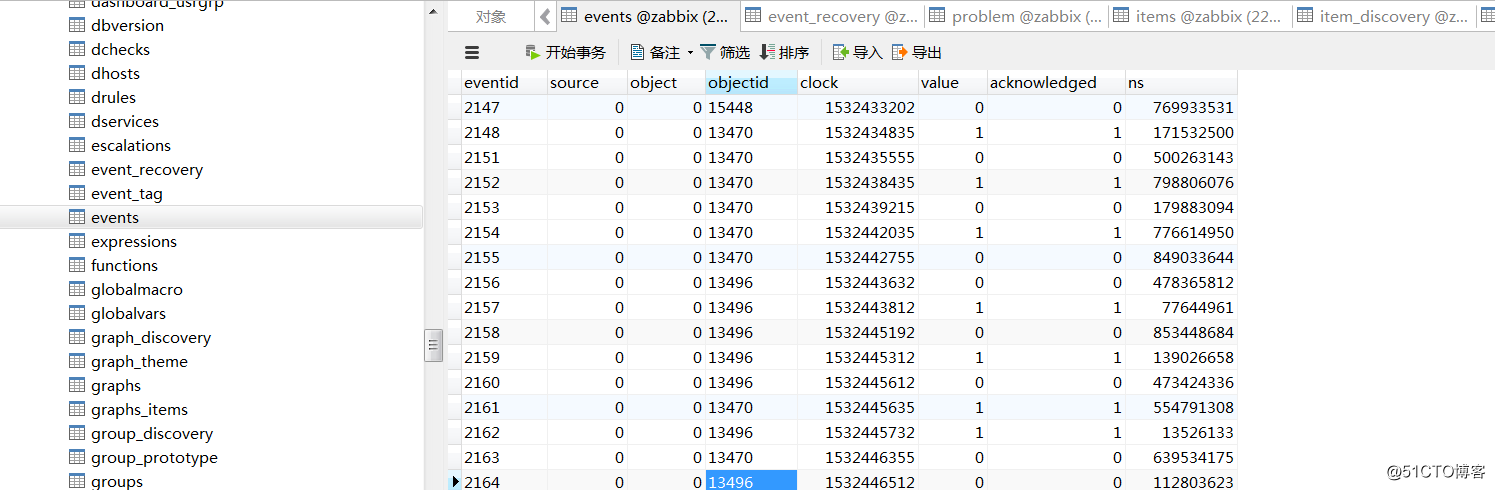Select the drules table in the tree
The width and height of the screenshot is (1495, 490).
tap(113, 97)
